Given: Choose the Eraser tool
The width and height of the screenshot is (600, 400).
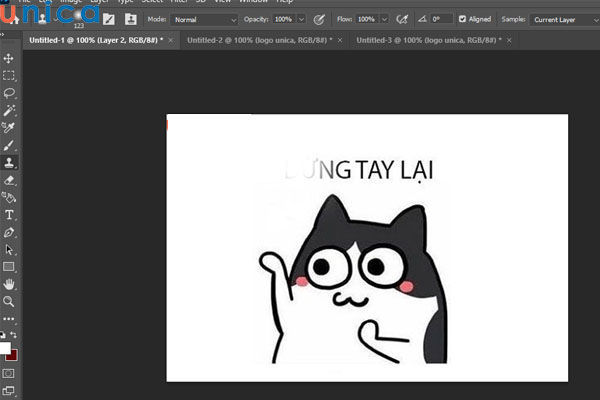Looking at the screenshot, I should point(9,180).
